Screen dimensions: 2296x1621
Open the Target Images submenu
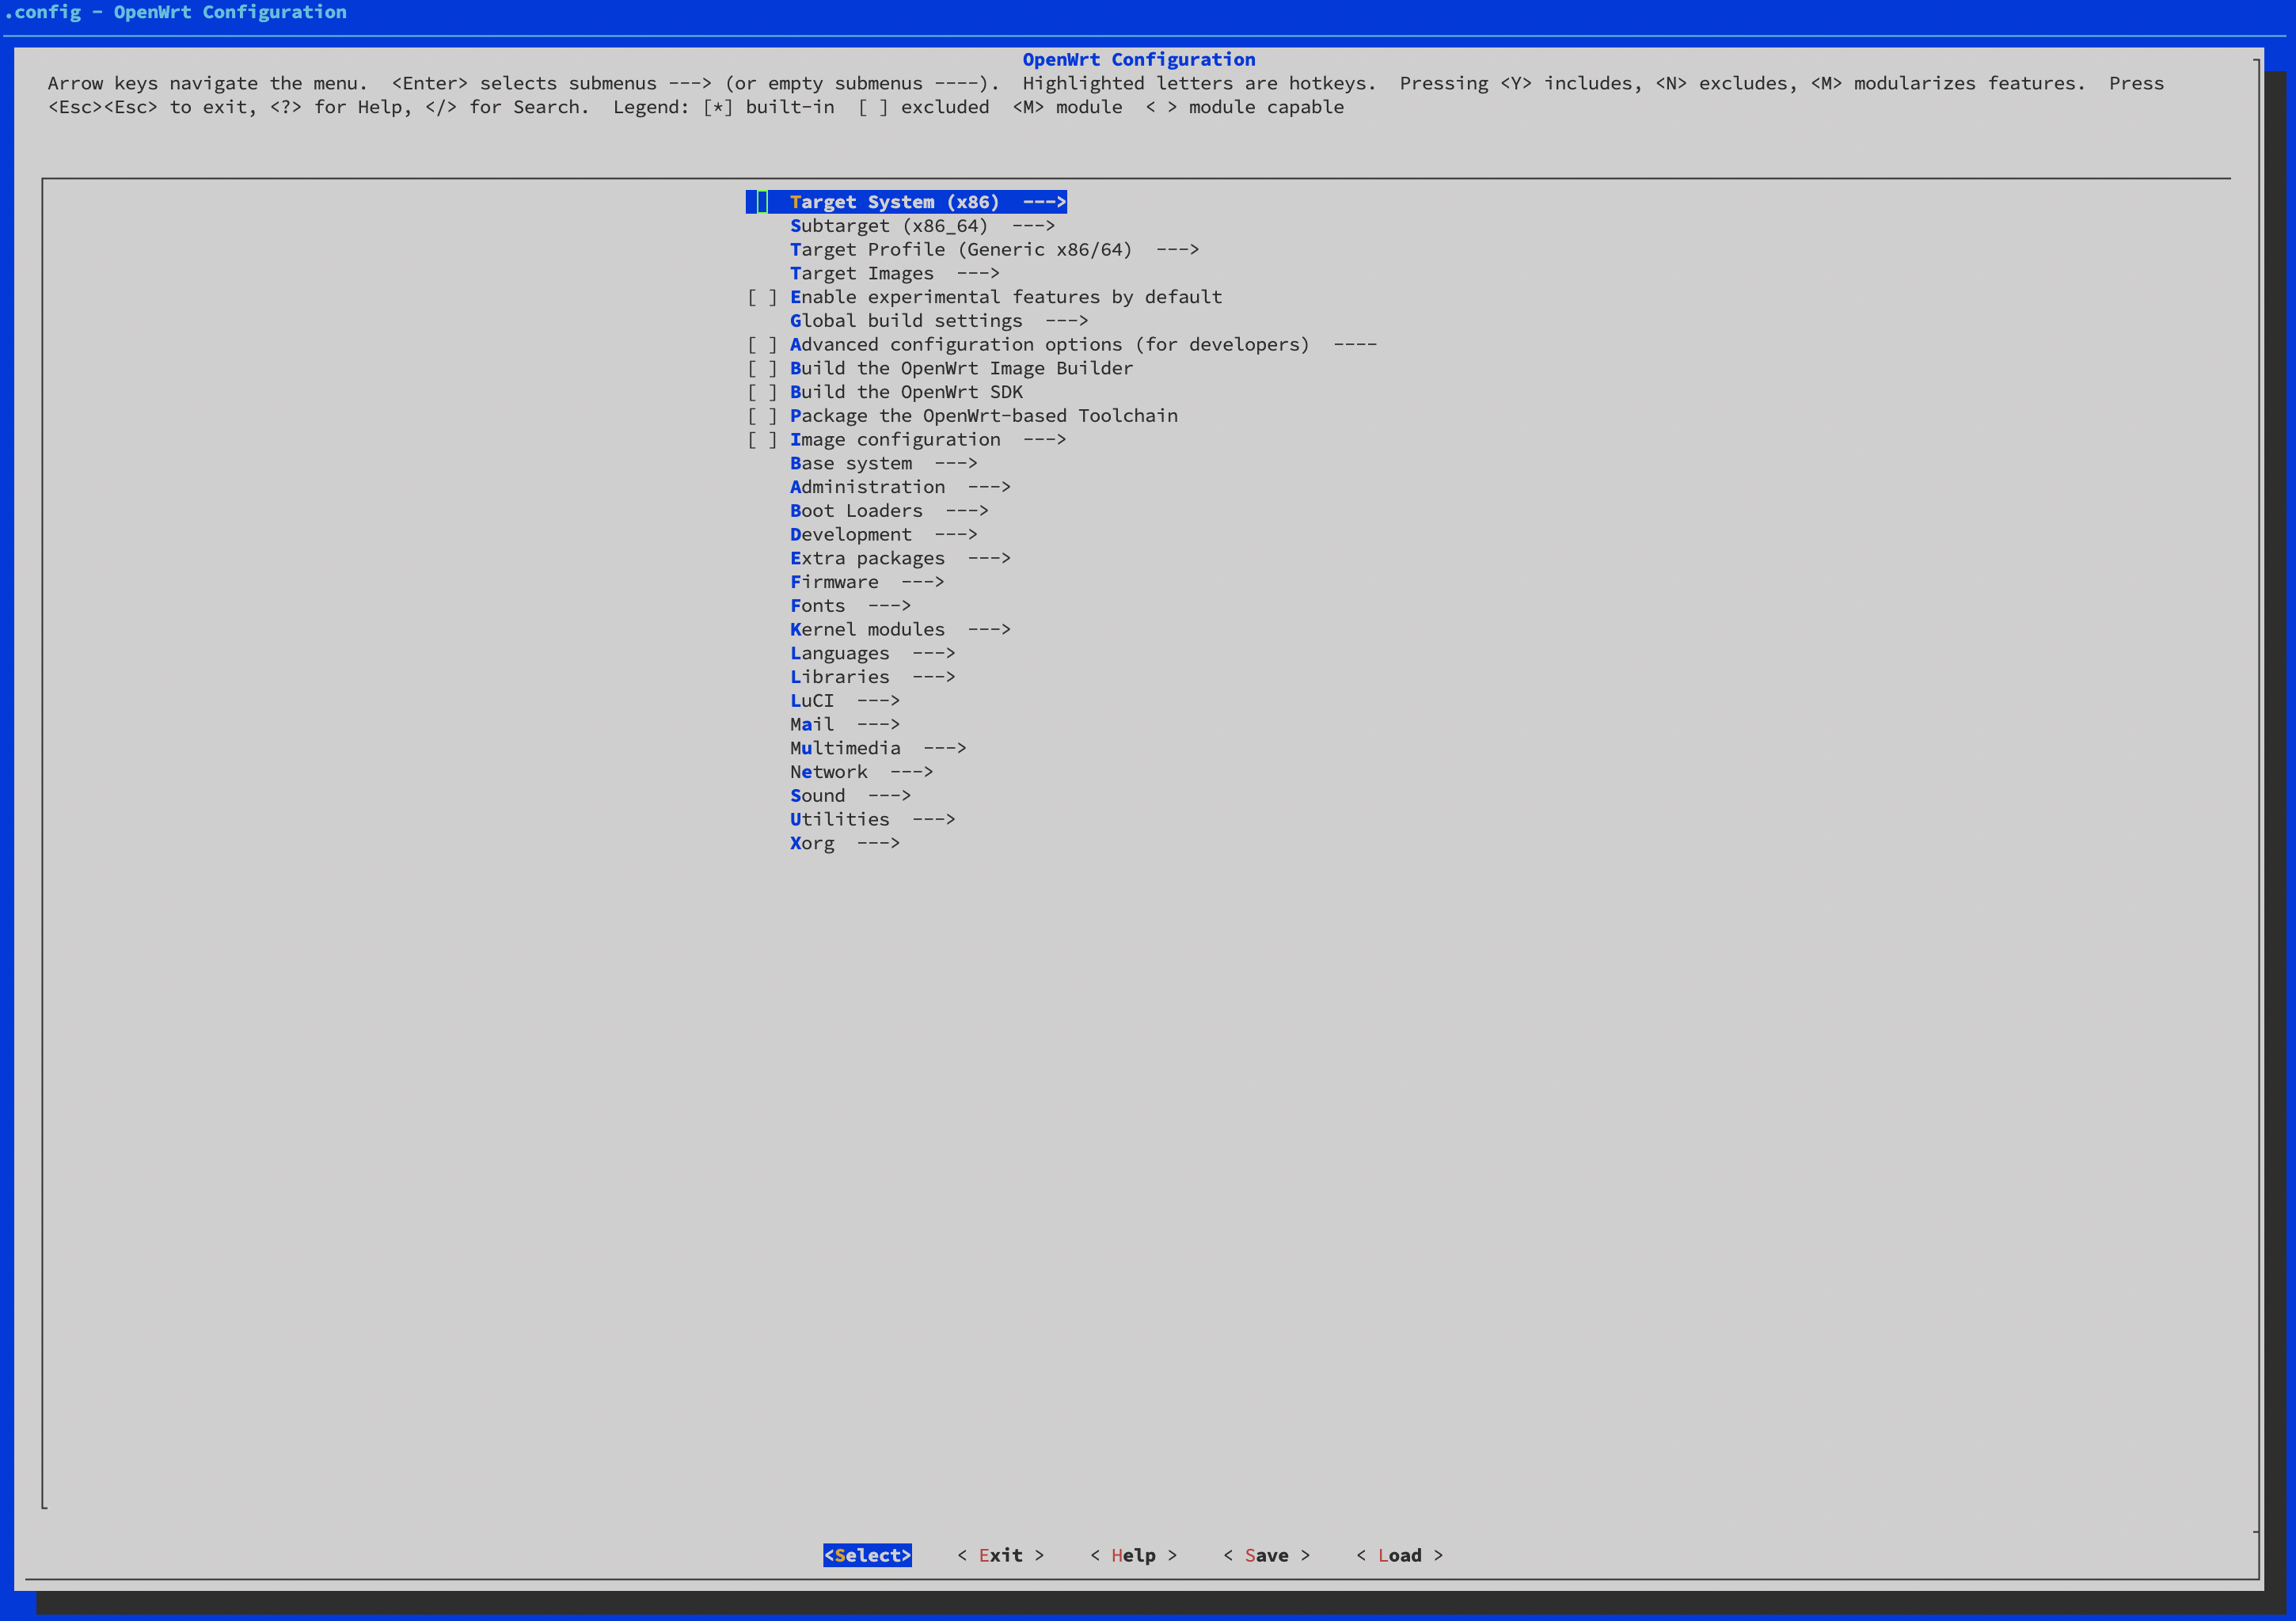point(894,273)
